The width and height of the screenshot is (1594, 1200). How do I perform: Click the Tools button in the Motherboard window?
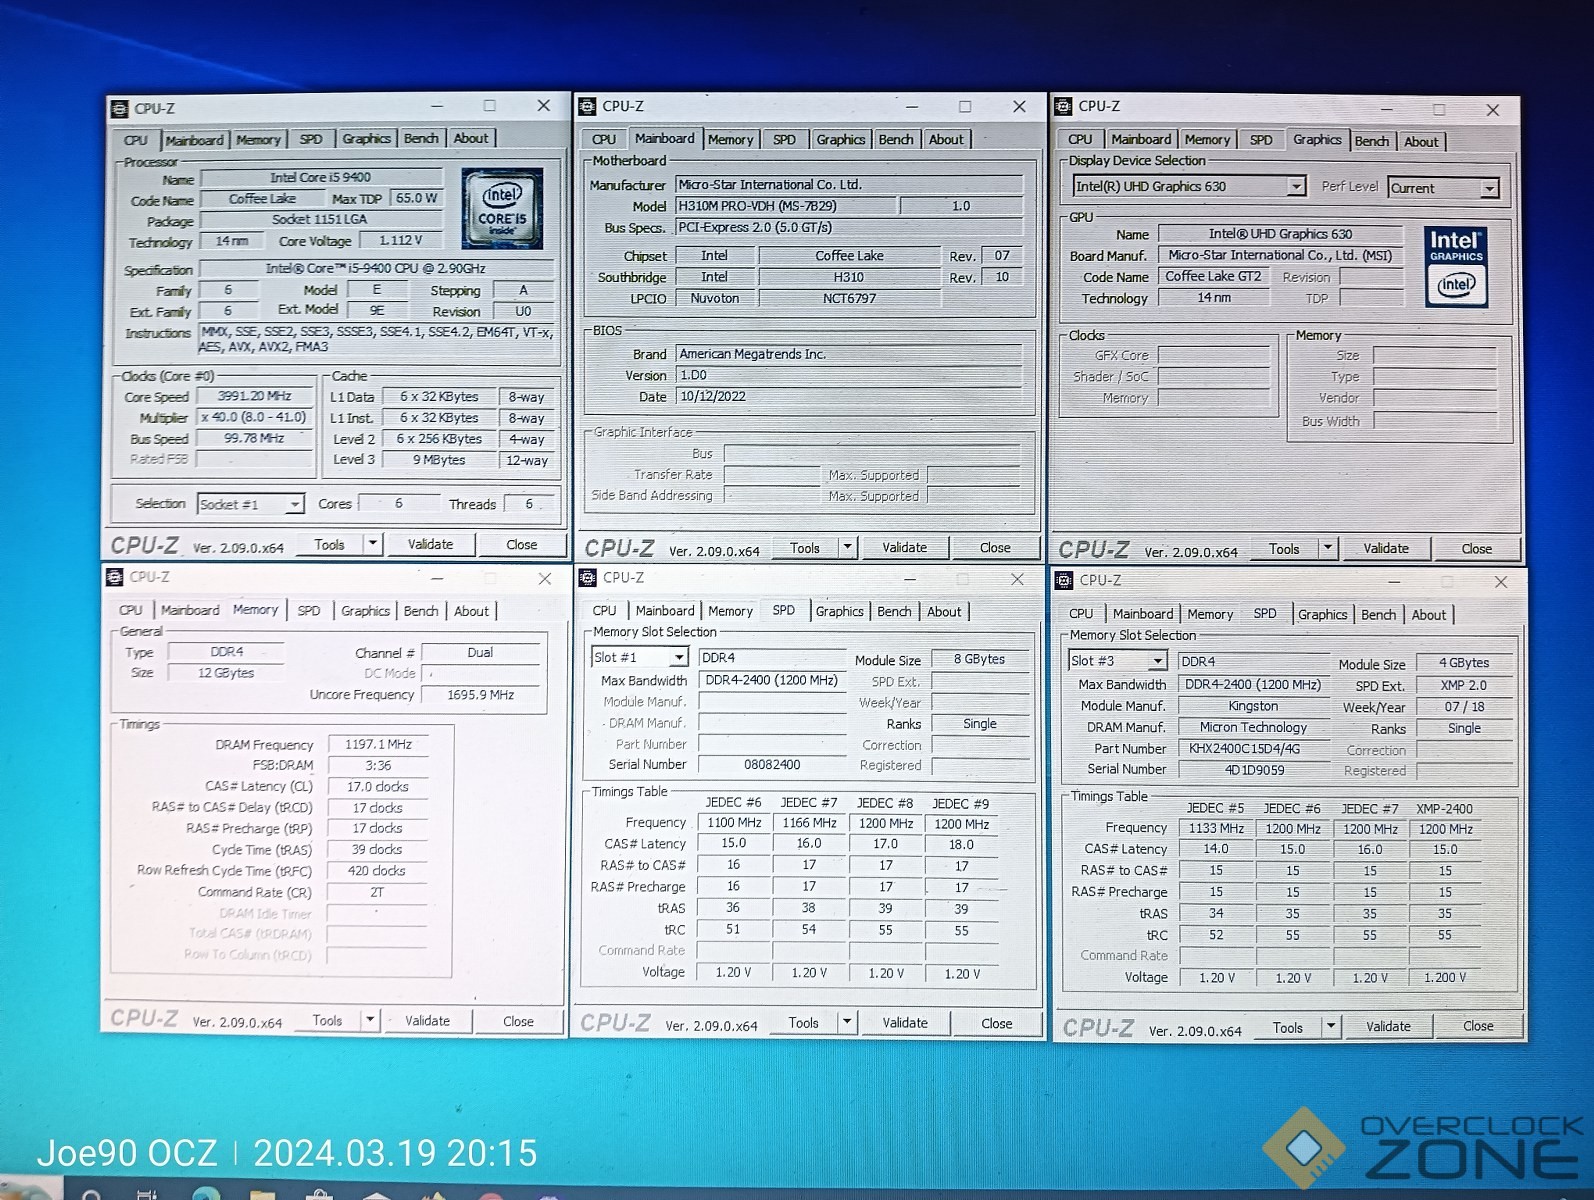pyautogui.click(x=805, y=547)
